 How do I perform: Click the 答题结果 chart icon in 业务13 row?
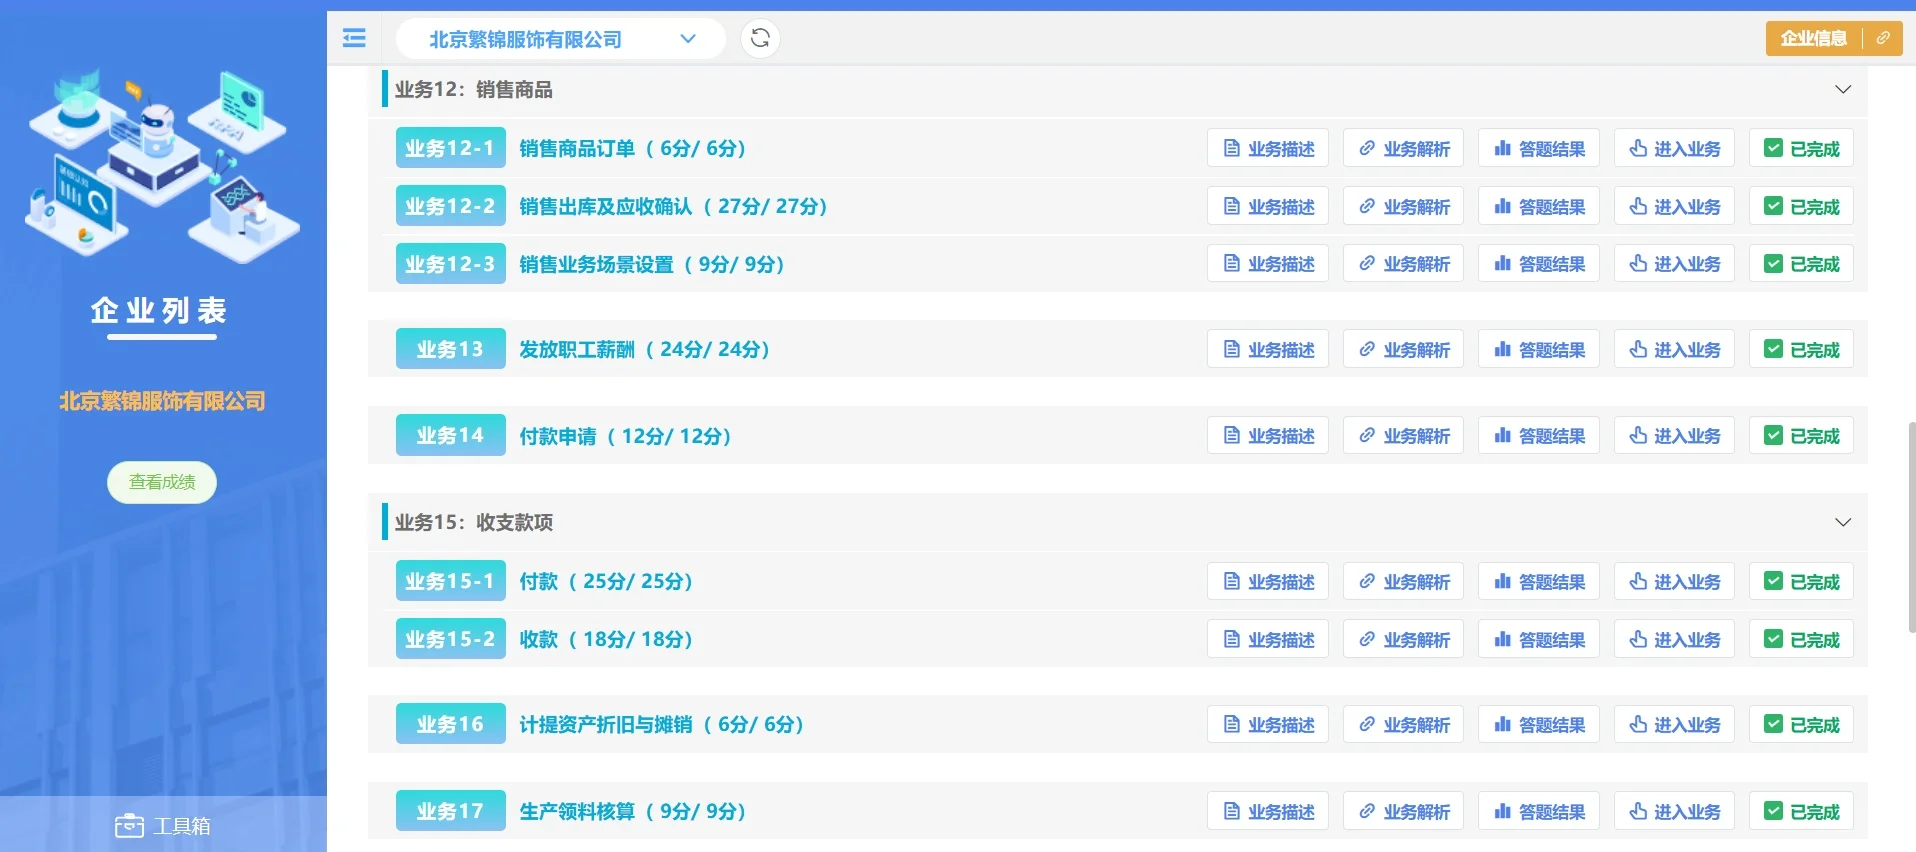tap(1502, 349)
